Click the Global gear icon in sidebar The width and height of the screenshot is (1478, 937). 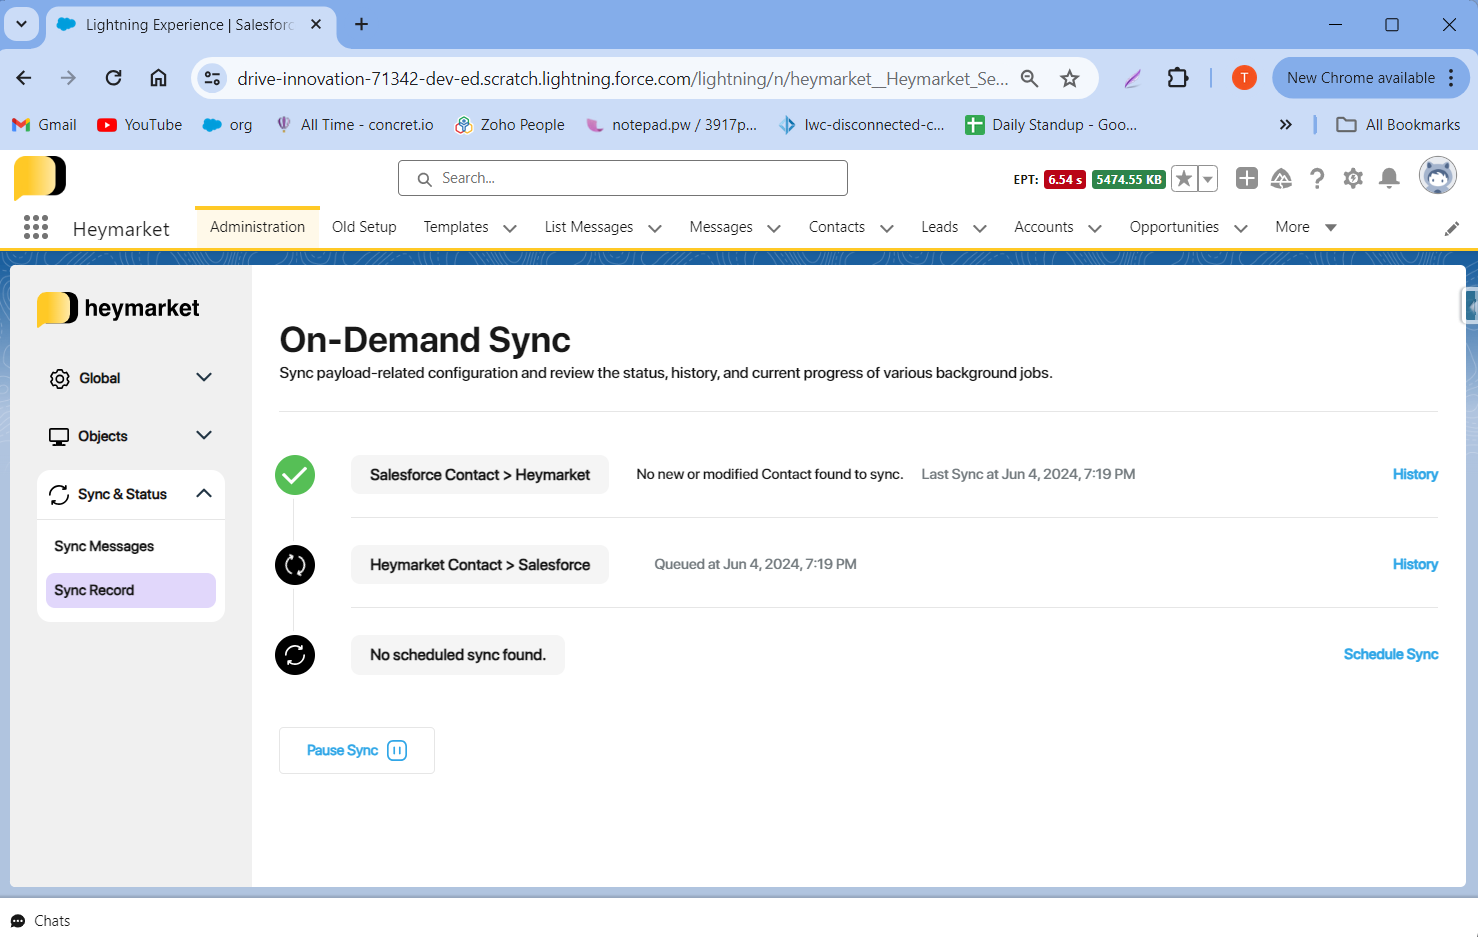point(59,379)
